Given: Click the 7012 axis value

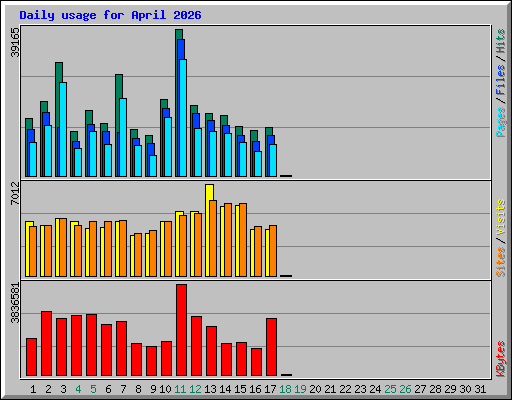Looking at the screenshot, I should (15, 193).
